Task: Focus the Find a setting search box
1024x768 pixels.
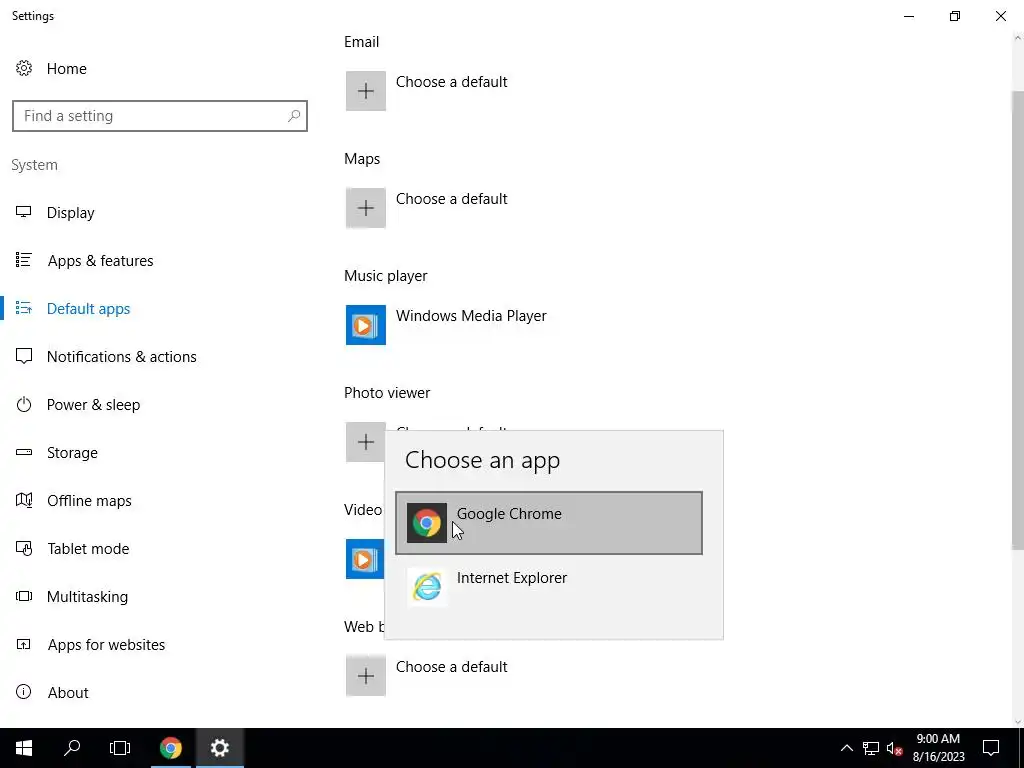Action: pos(160,116)
